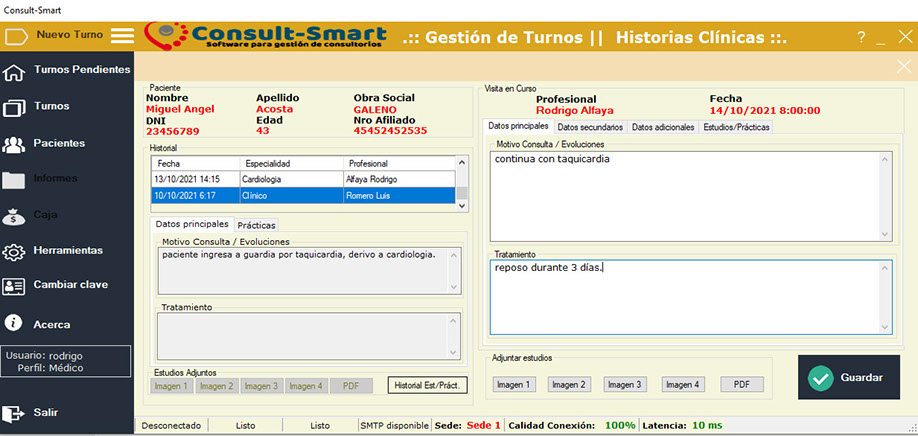Viewport: 918px width, 436px height.
Task: Open Herramientas gear icon
Action: pyautogui.click(x=14, y=251)
